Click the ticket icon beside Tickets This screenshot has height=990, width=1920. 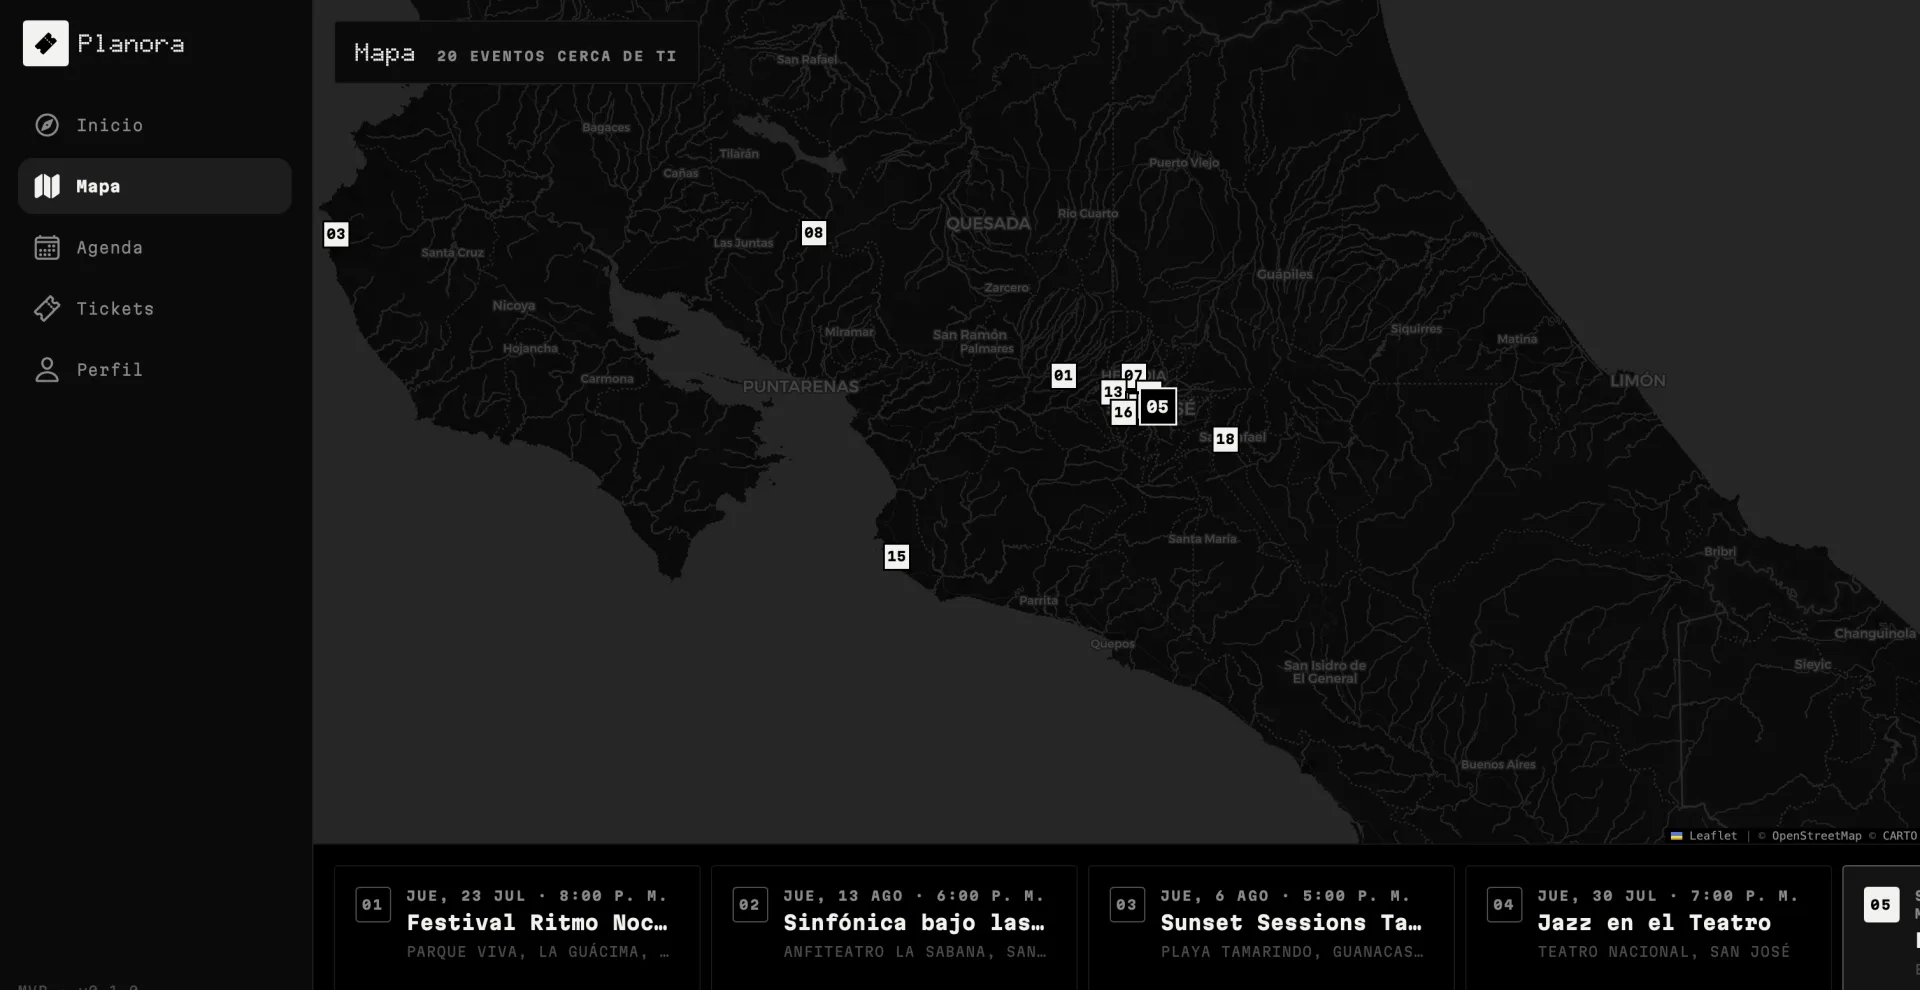point(47,308)
